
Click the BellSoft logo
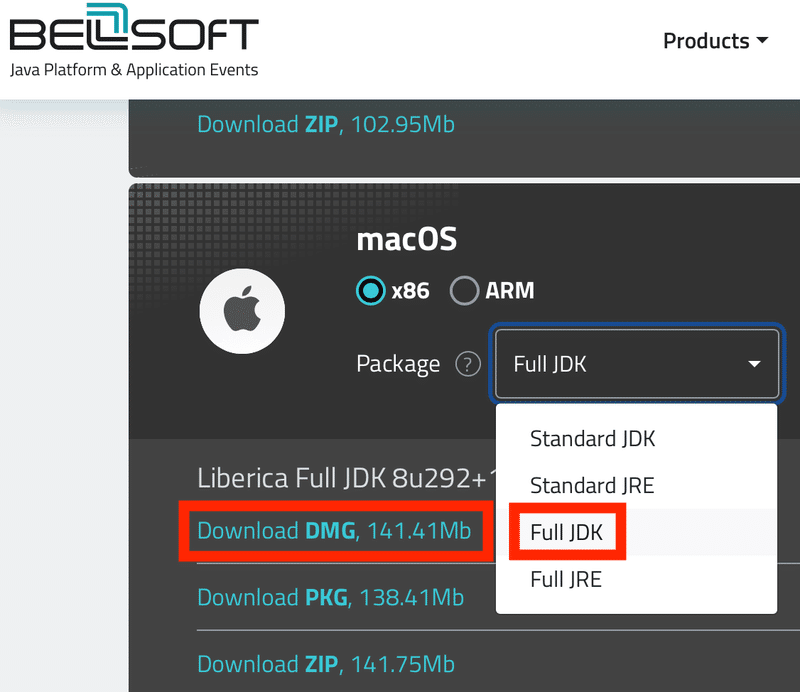(133, 33)
